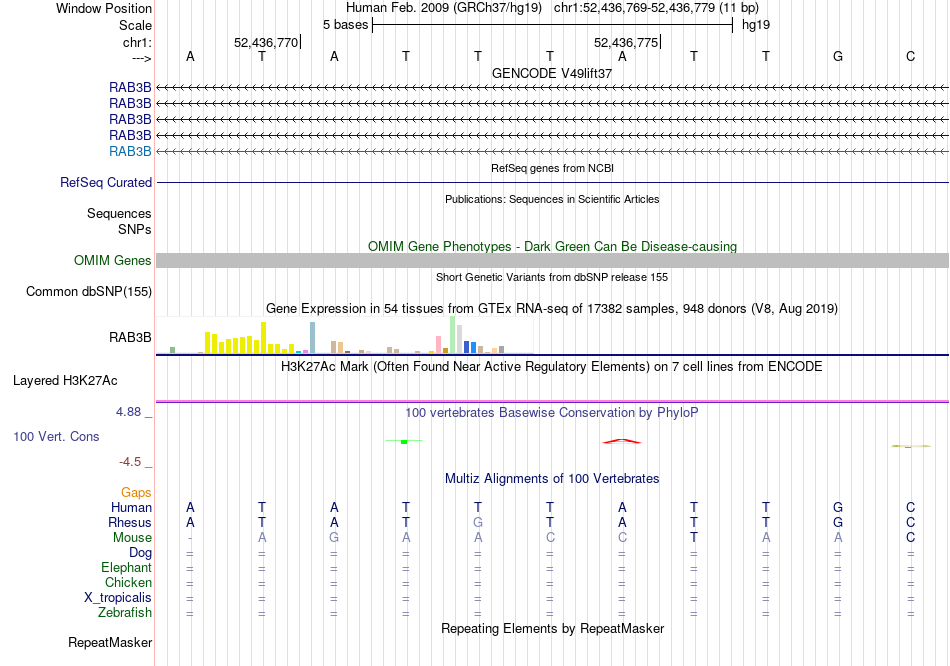Open the RefSeq genes from NCBI title
Screen dimensions: 950x666
[x=552, y=168]
